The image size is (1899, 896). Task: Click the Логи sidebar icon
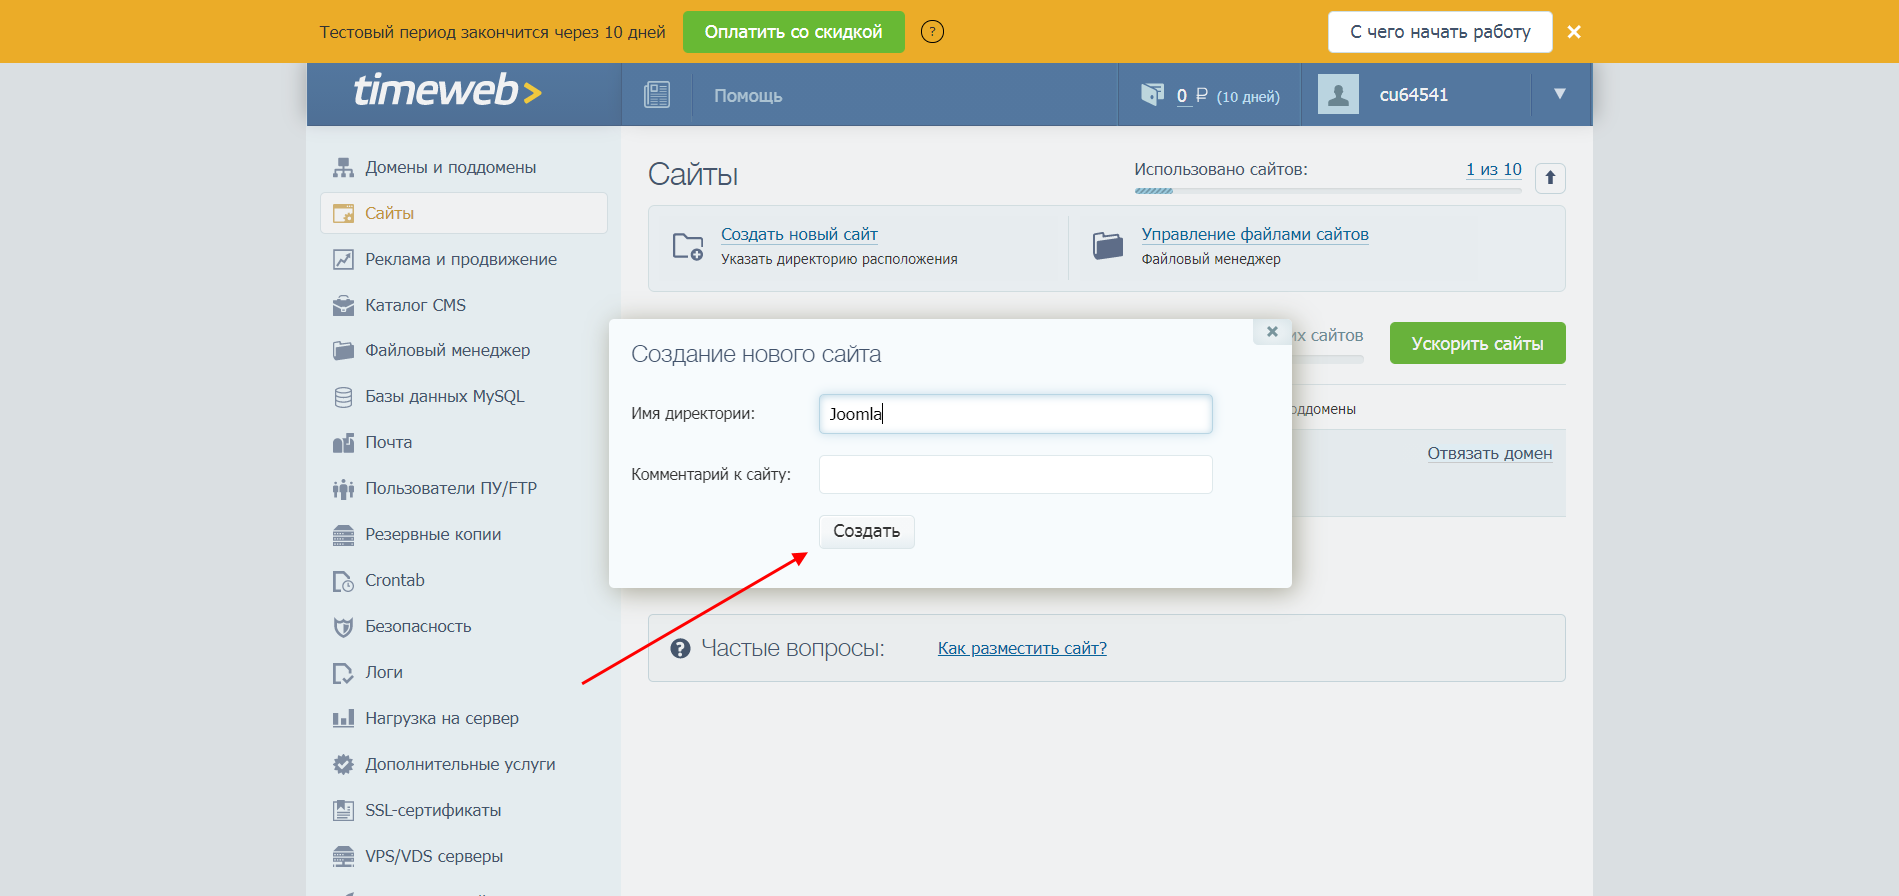343,673
